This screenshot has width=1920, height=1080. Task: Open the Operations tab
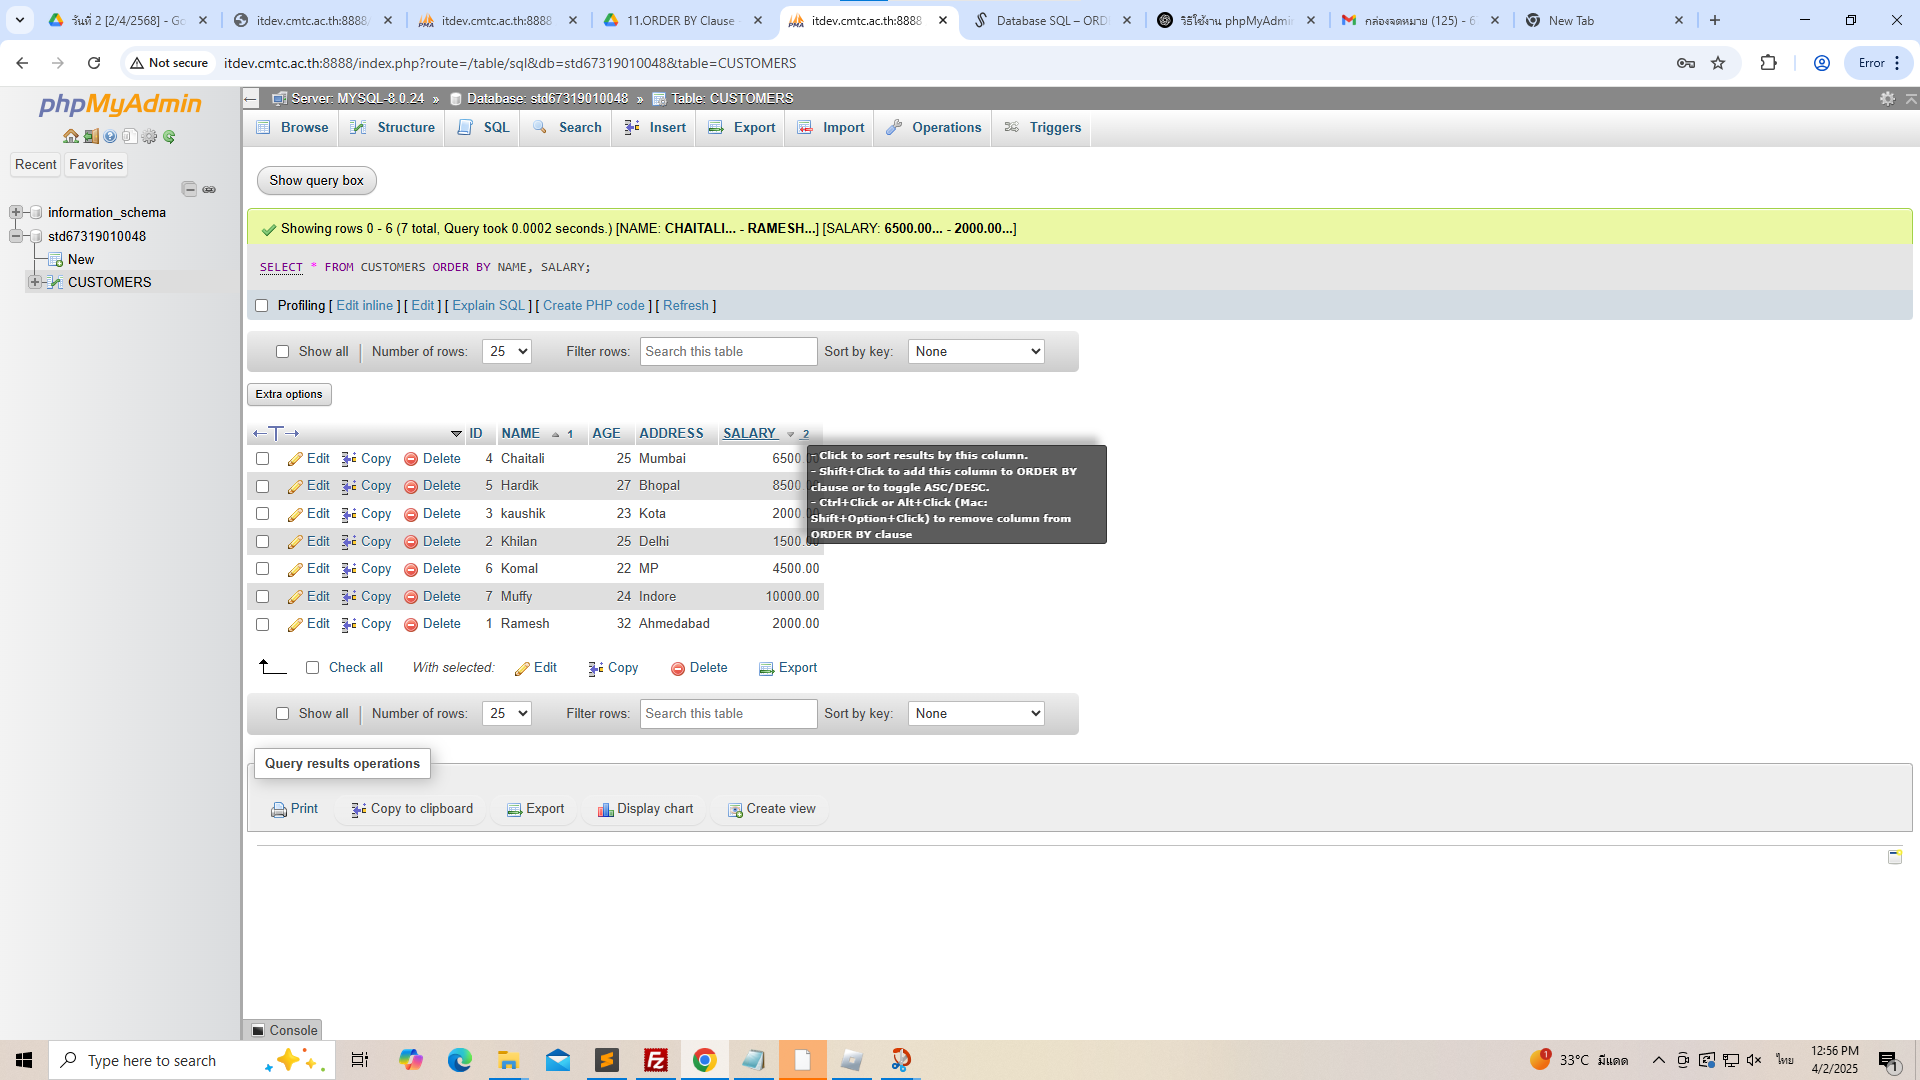coord(934,128)
